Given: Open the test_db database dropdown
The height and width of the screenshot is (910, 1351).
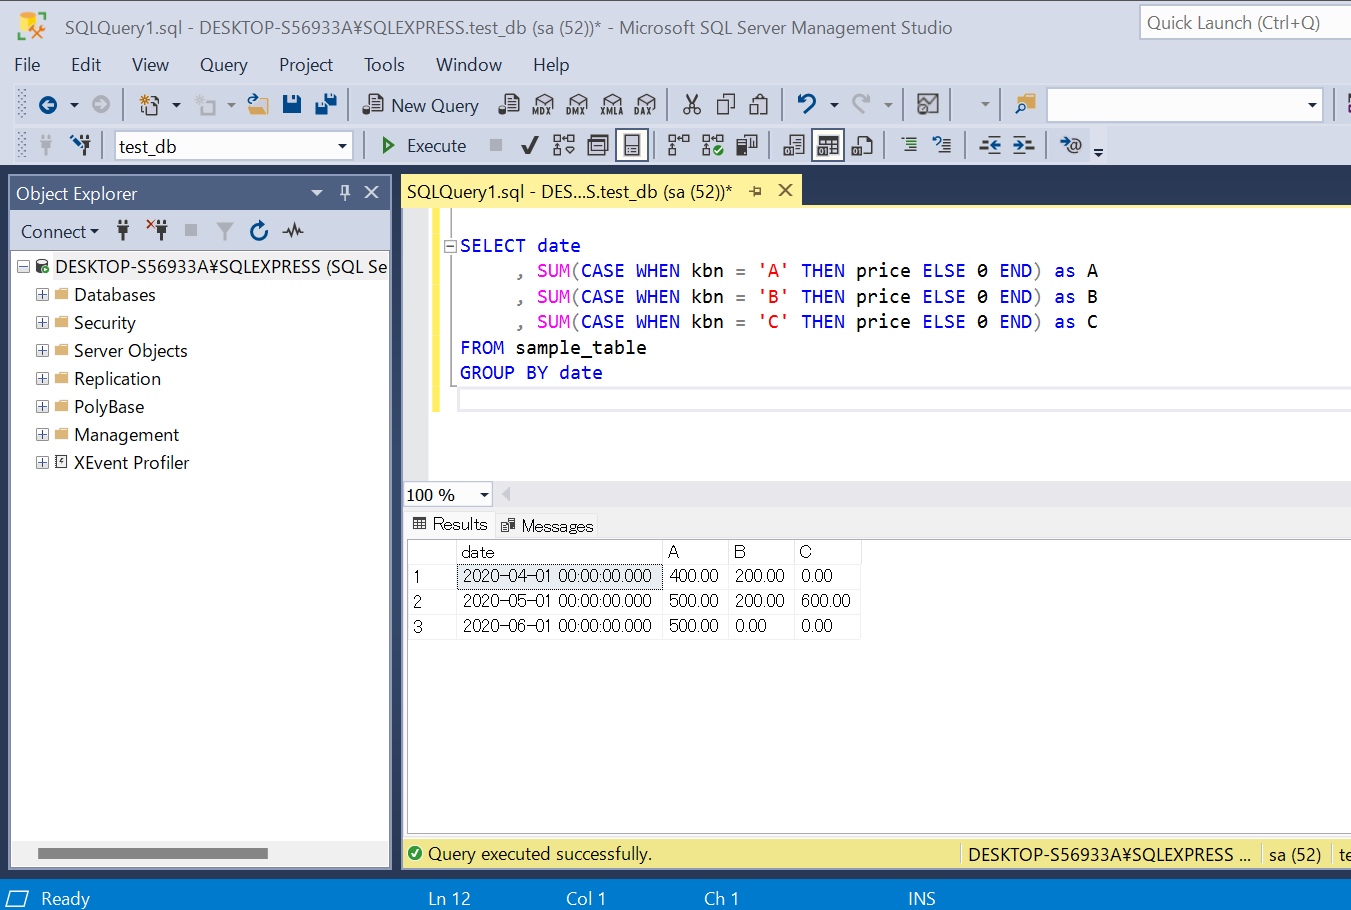Looking at the screenshot, I should click(342, 146).
